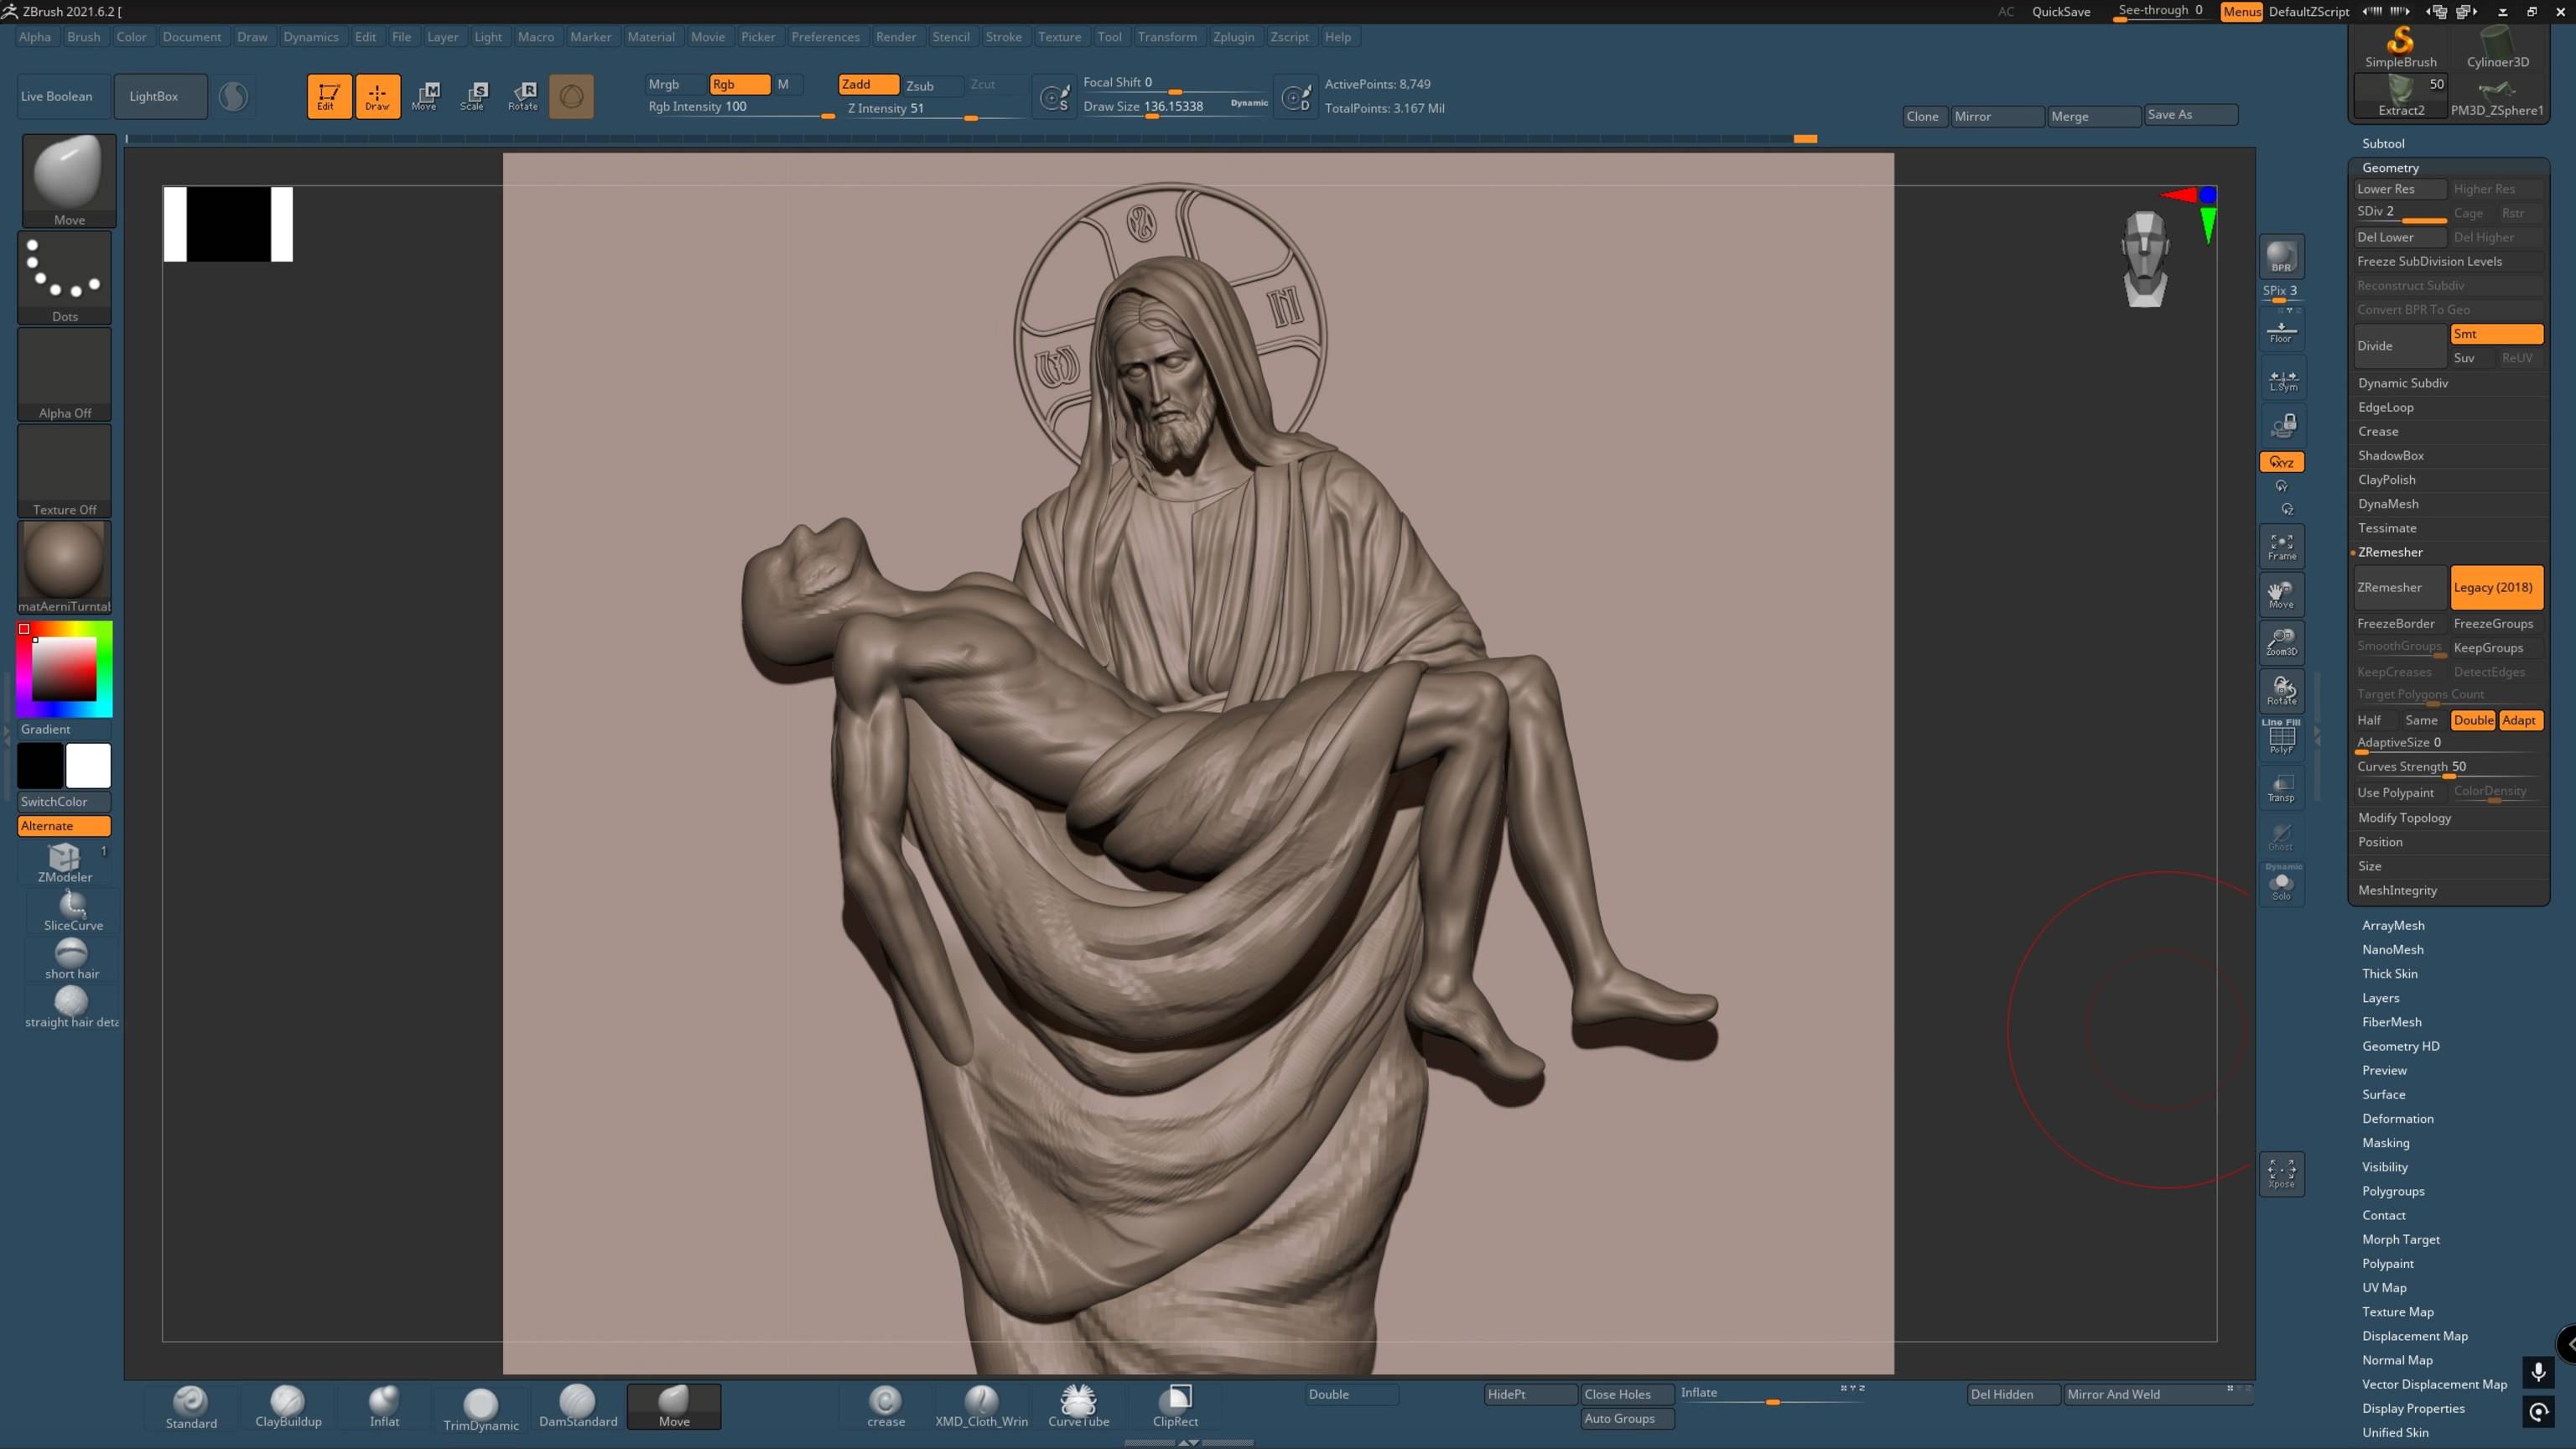Activate the Move transform icon
The height and width of the screenshot is (1449, 2576).
tap(425, 96)
